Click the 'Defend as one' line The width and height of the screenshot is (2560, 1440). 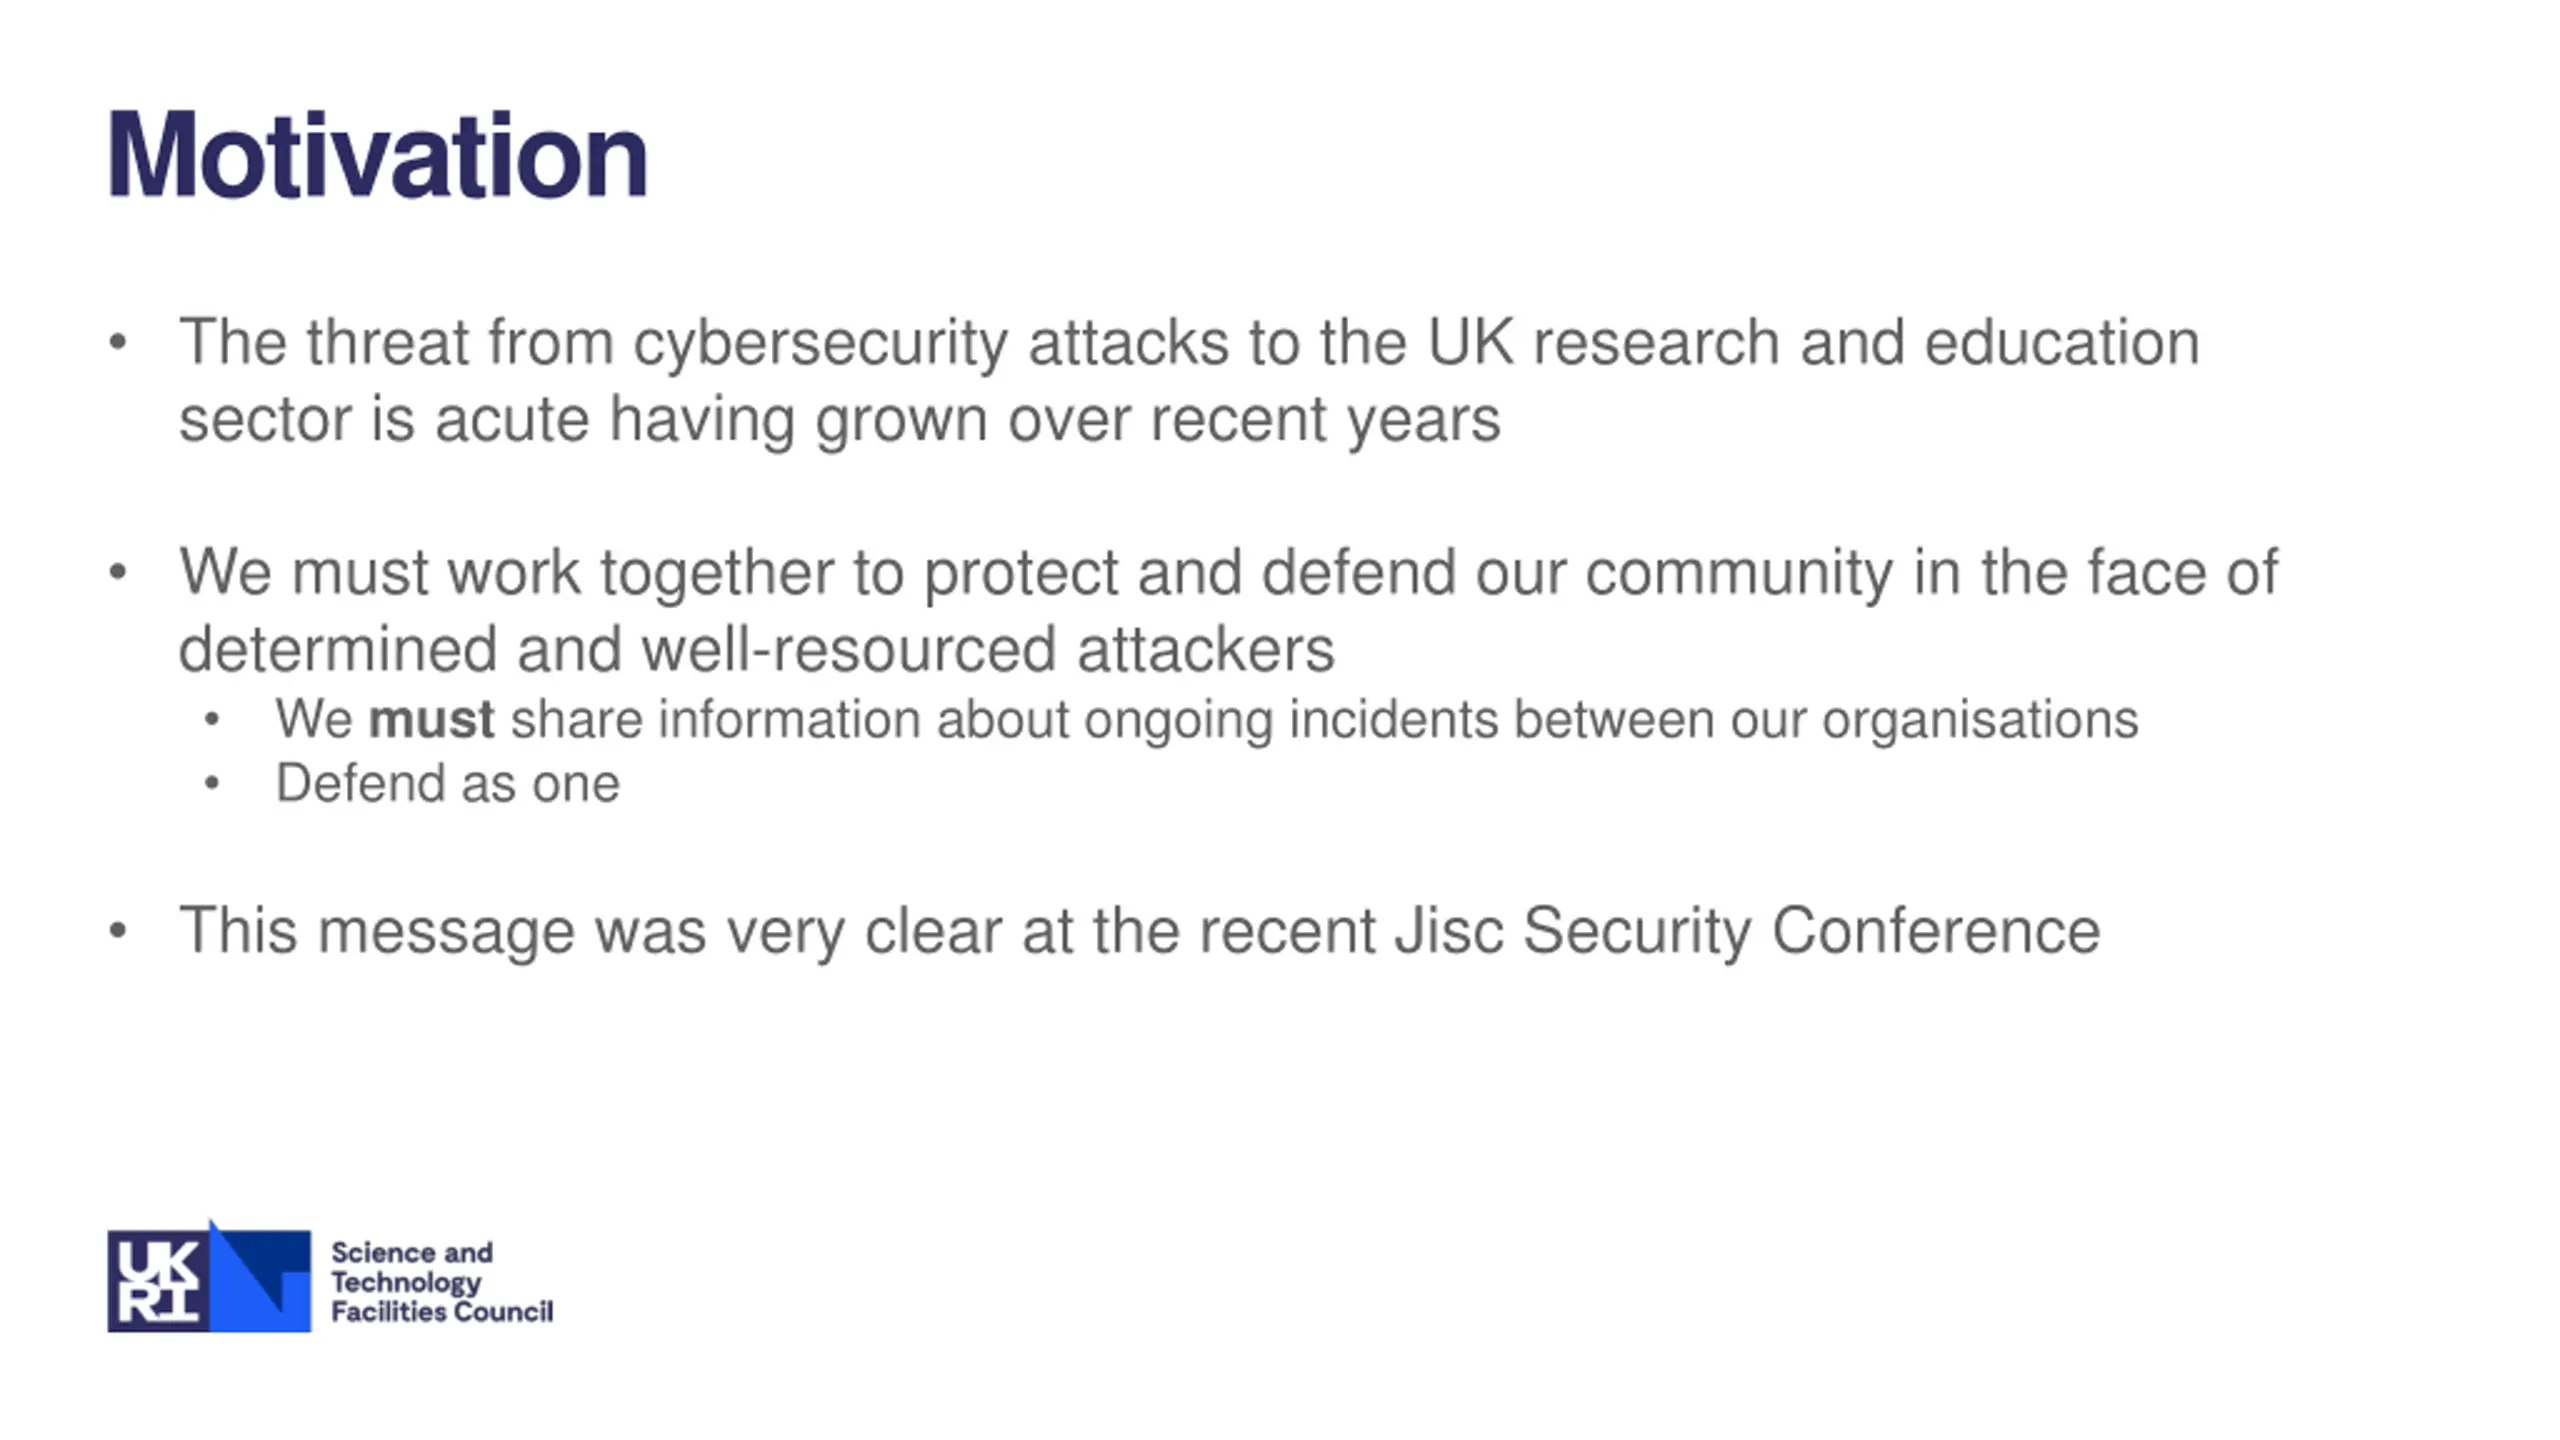(447, 783)
